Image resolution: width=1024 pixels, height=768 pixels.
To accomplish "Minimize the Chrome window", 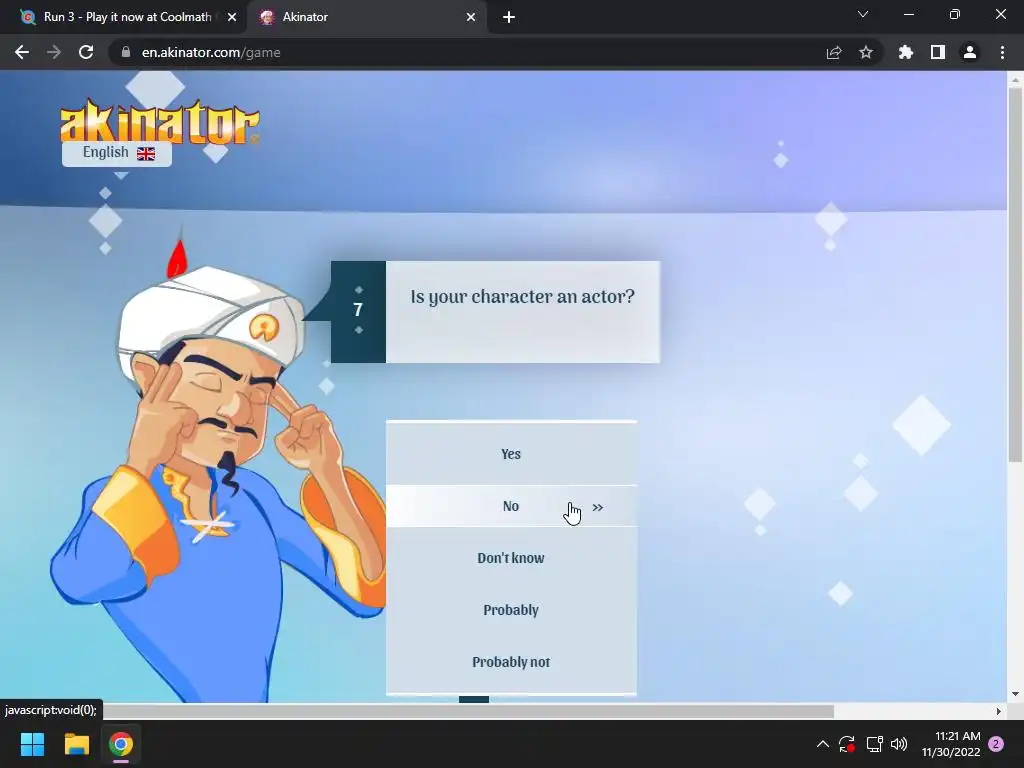I will [x=908, y=14].
